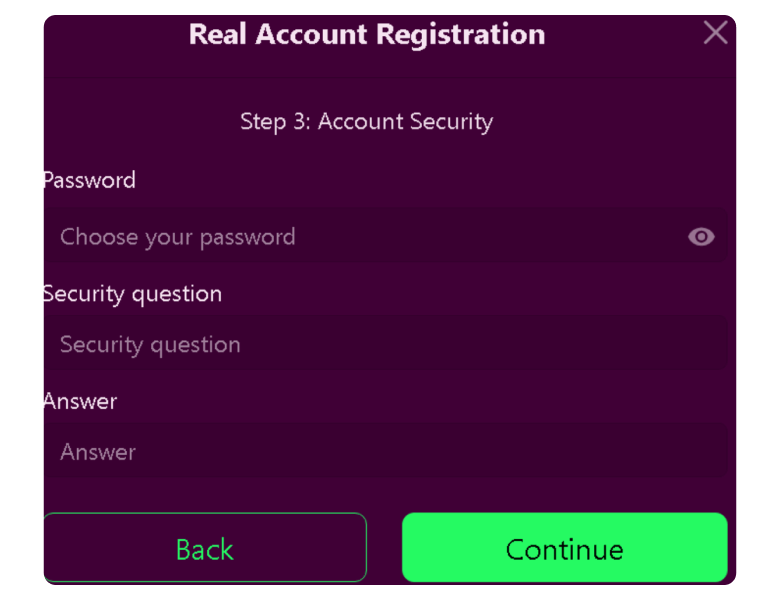Toggle password visibility with the eye icon
780x600 pixels.
coord(701,237)
